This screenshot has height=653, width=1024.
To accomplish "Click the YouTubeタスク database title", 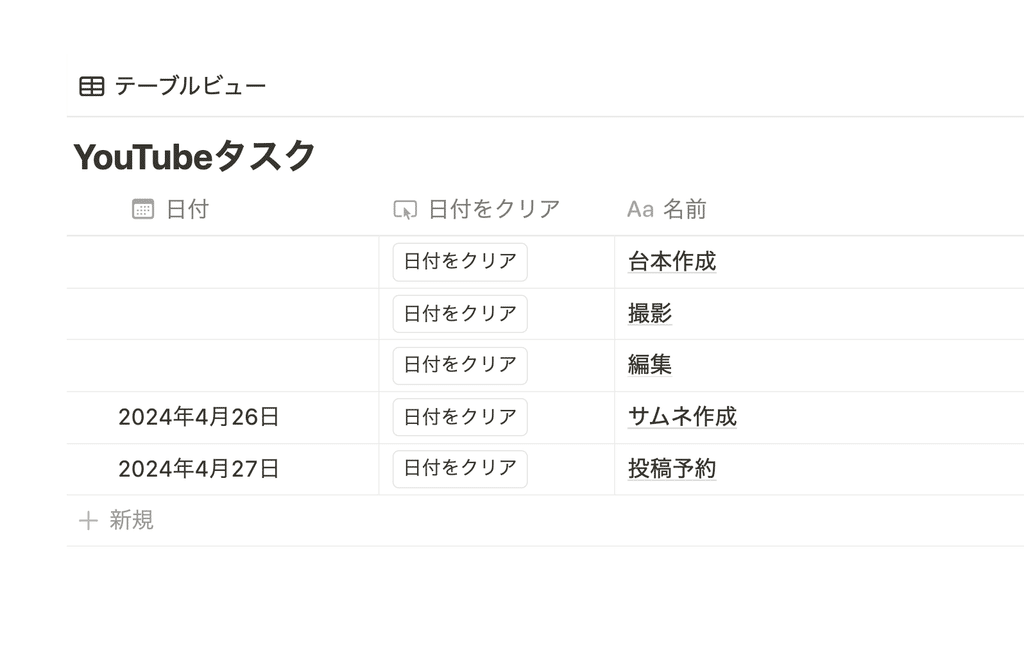I will click(195, 157).
